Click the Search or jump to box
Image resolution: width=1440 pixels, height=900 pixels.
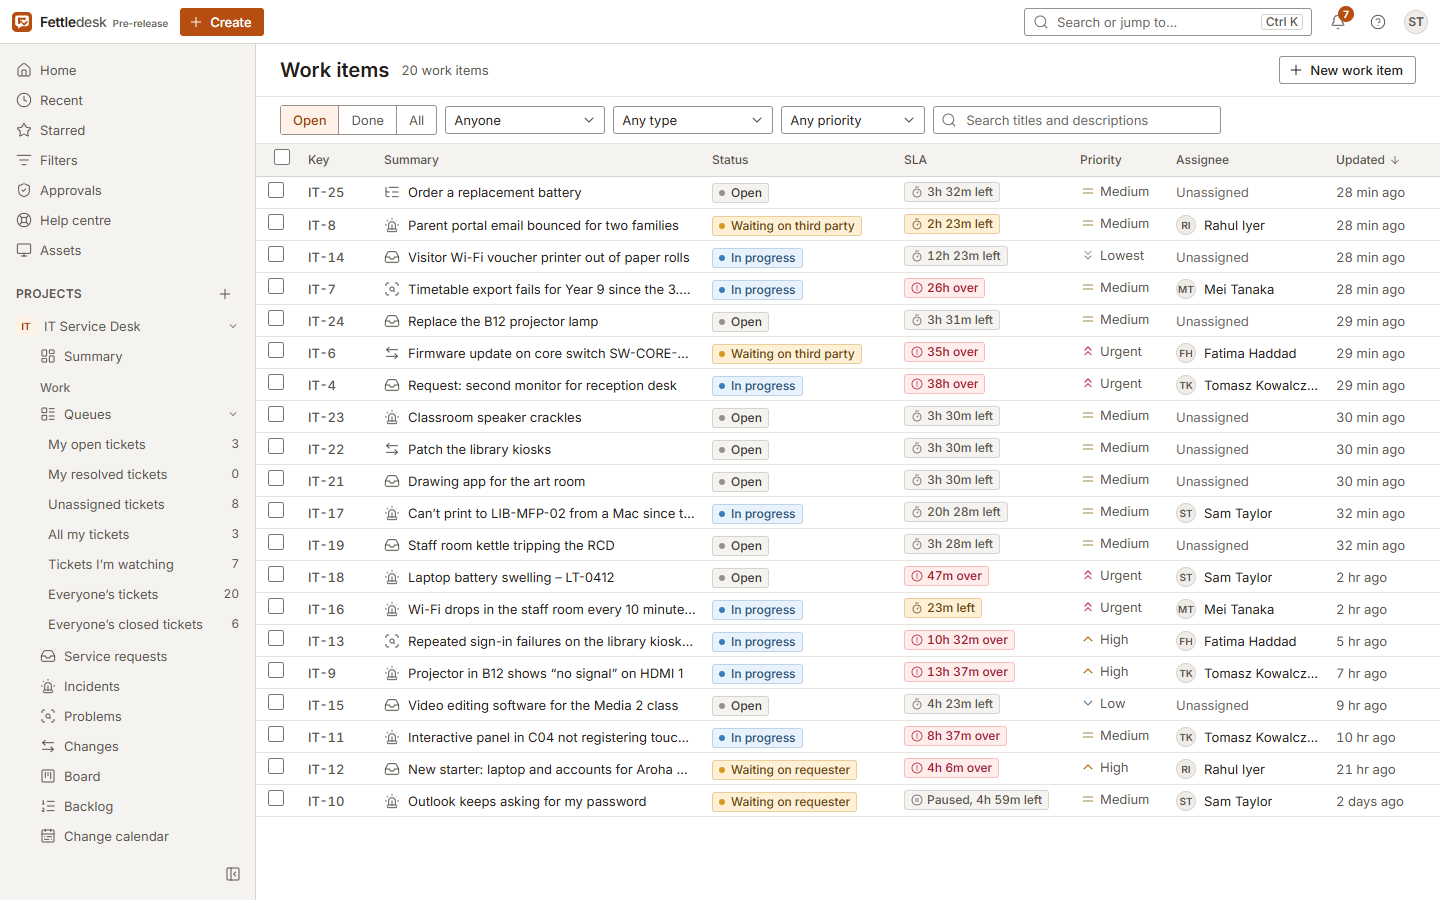pos(1168,22)
